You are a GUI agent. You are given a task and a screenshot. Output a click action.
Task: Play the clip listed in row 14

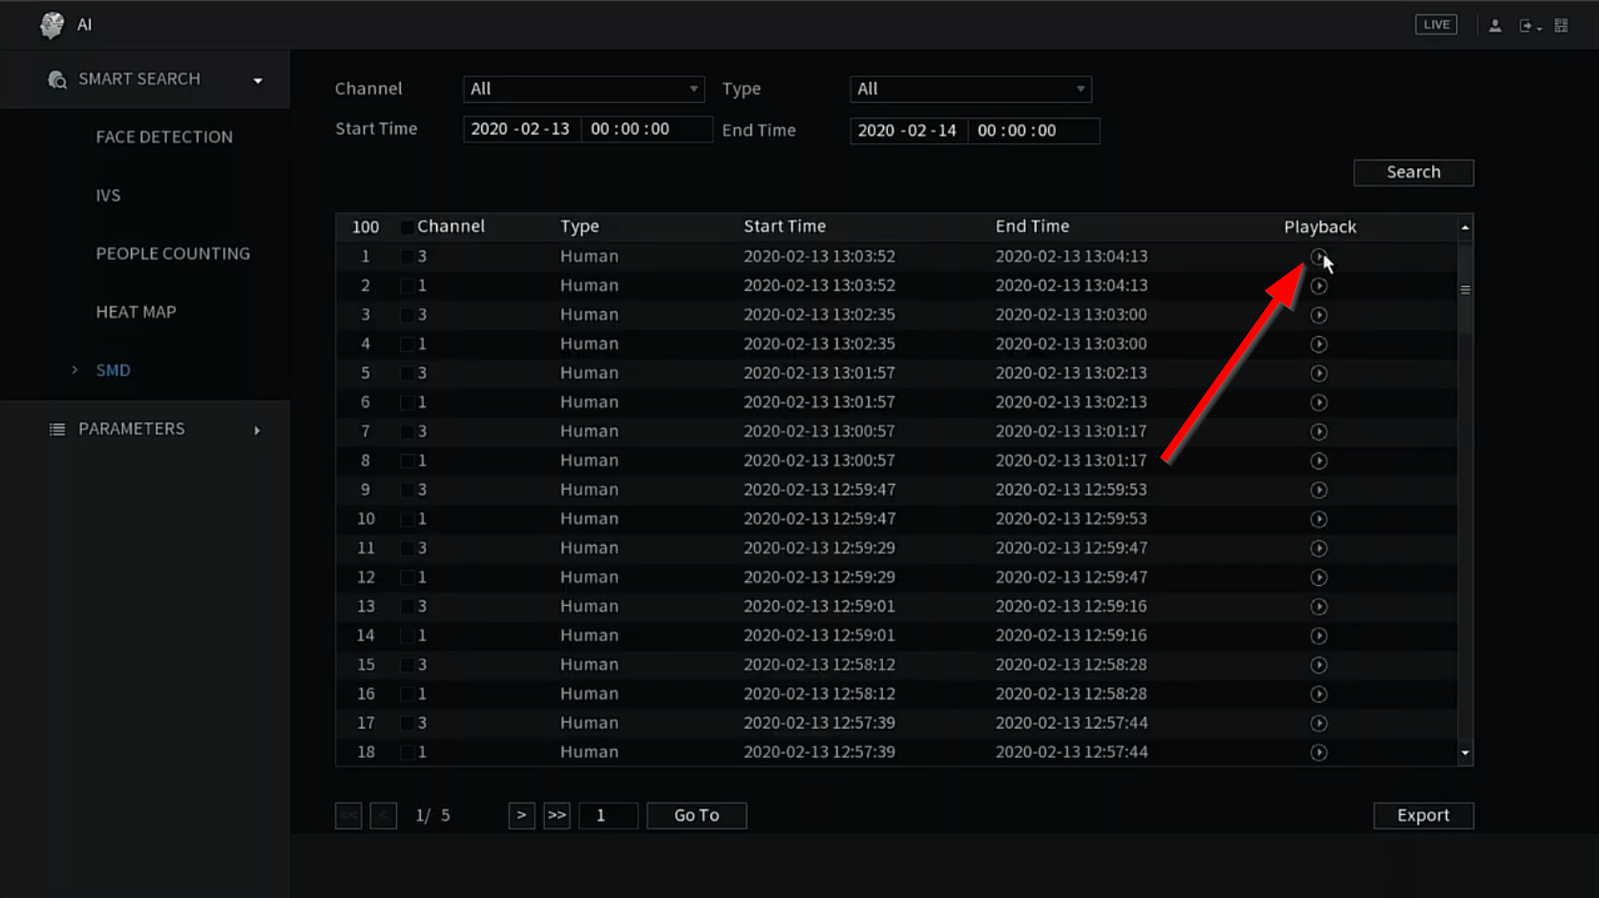[1319, 636]
